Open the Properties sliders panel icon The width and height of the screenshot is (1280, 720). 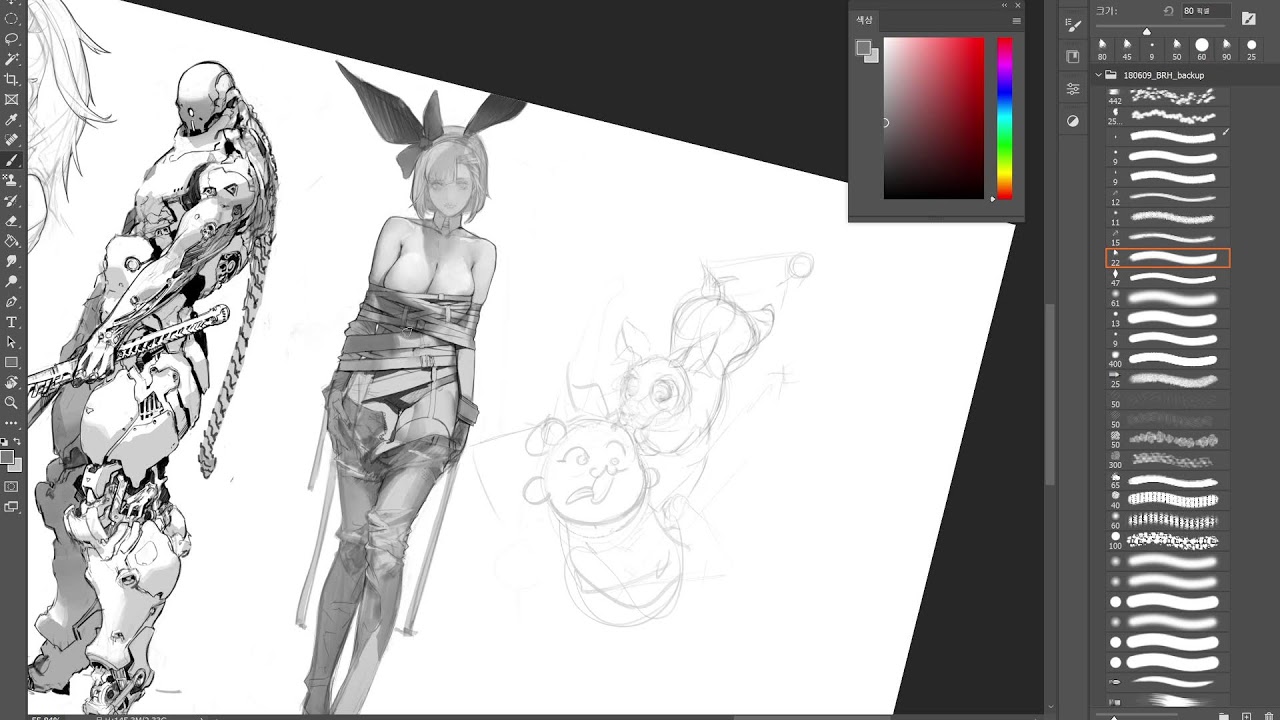point(1073,89)
